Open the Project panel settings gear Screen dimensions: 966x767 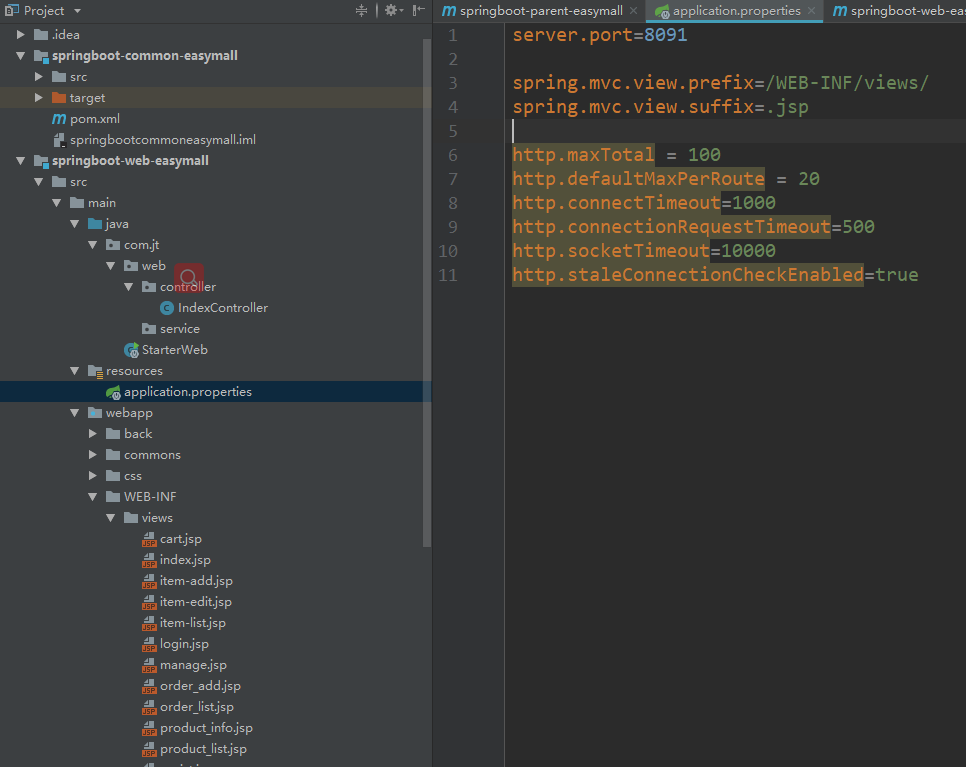pyautogui.click(x=392, y=10)
